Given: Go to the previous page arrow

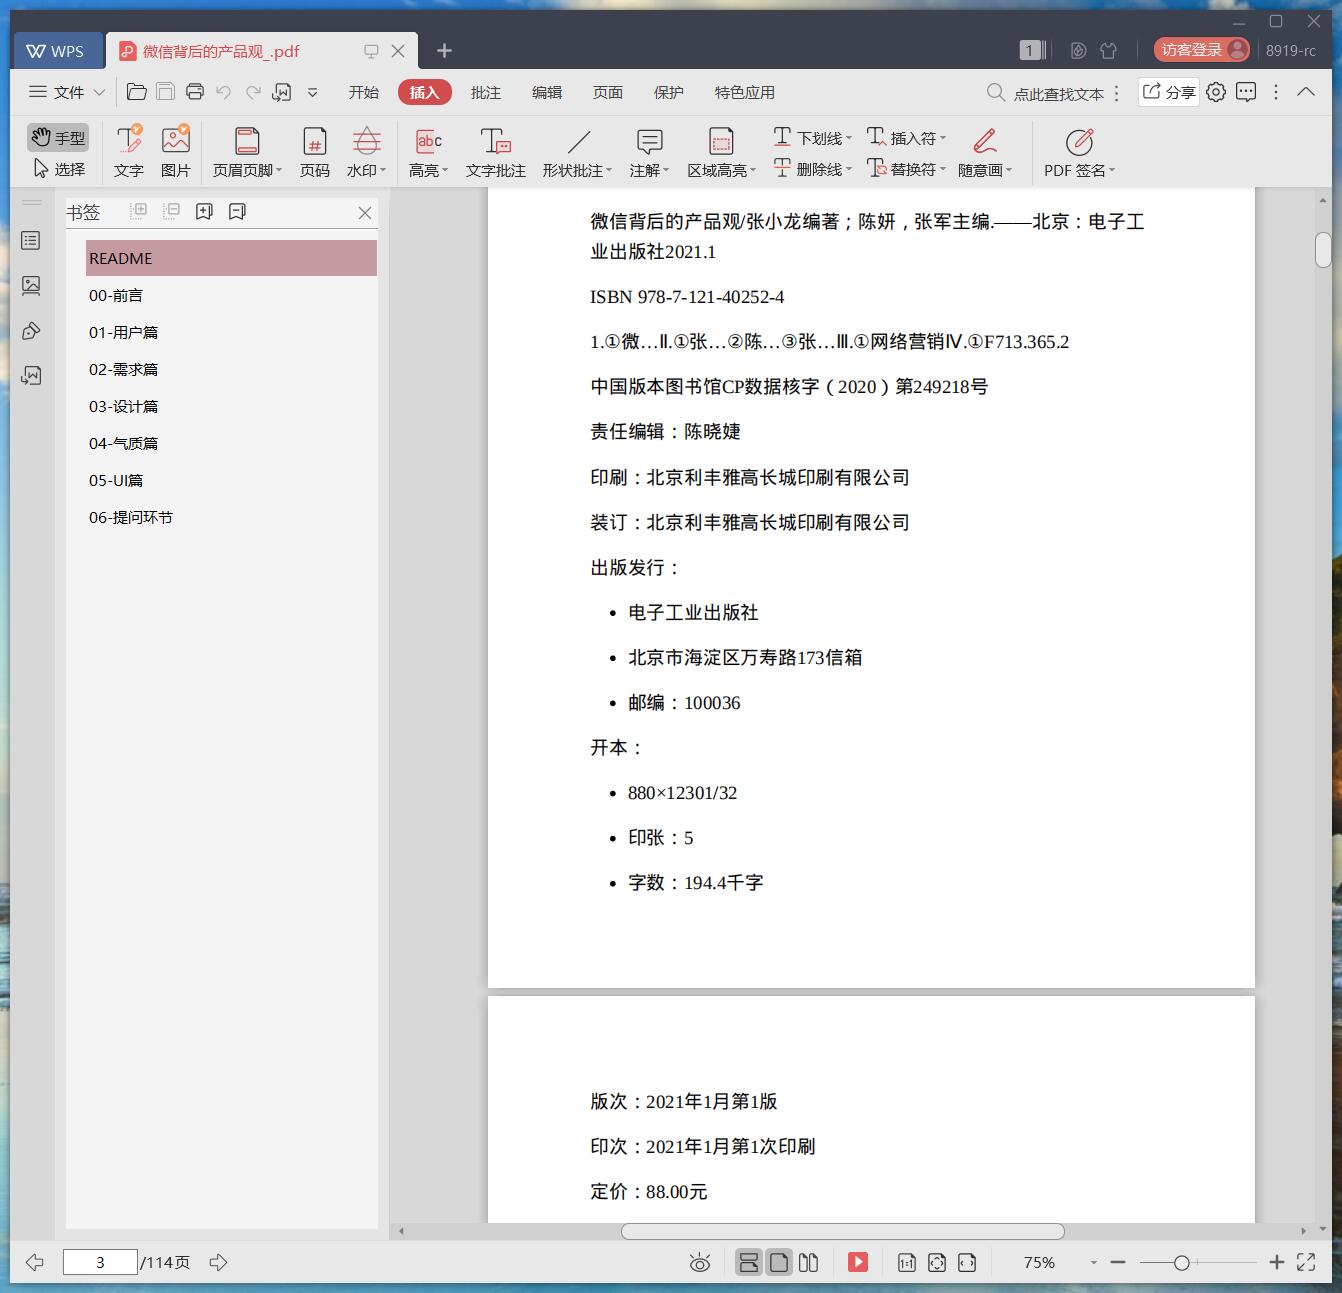Looking at the screenshot, I should 34,1262.
